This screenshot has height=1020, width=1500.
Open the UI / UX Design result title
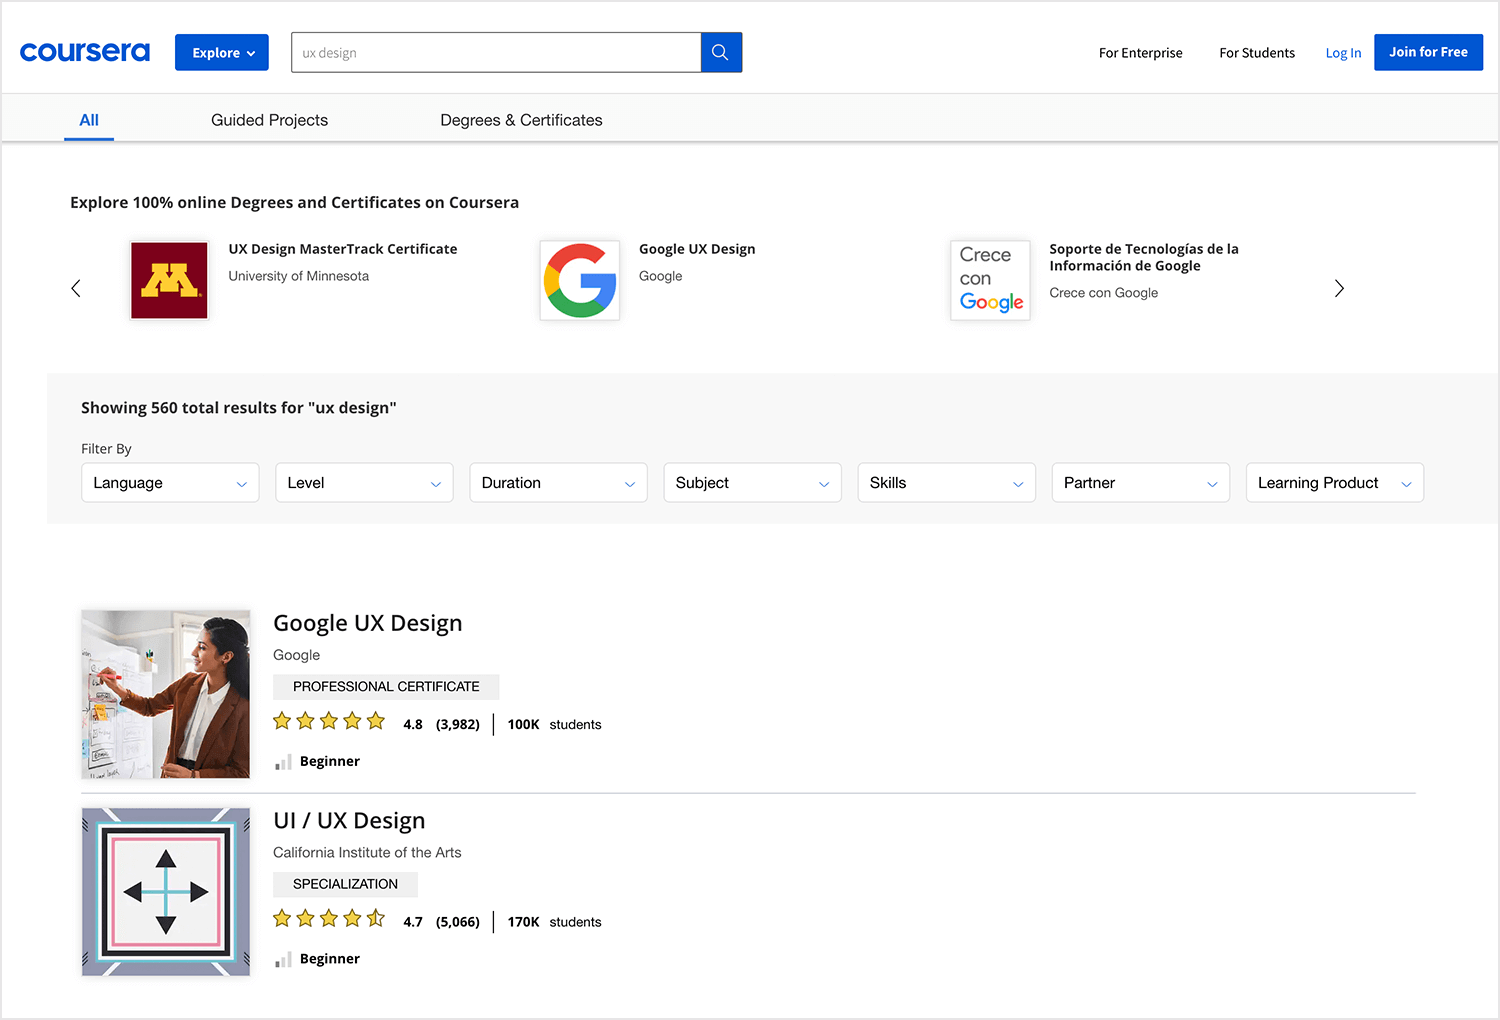pos(349,821)
